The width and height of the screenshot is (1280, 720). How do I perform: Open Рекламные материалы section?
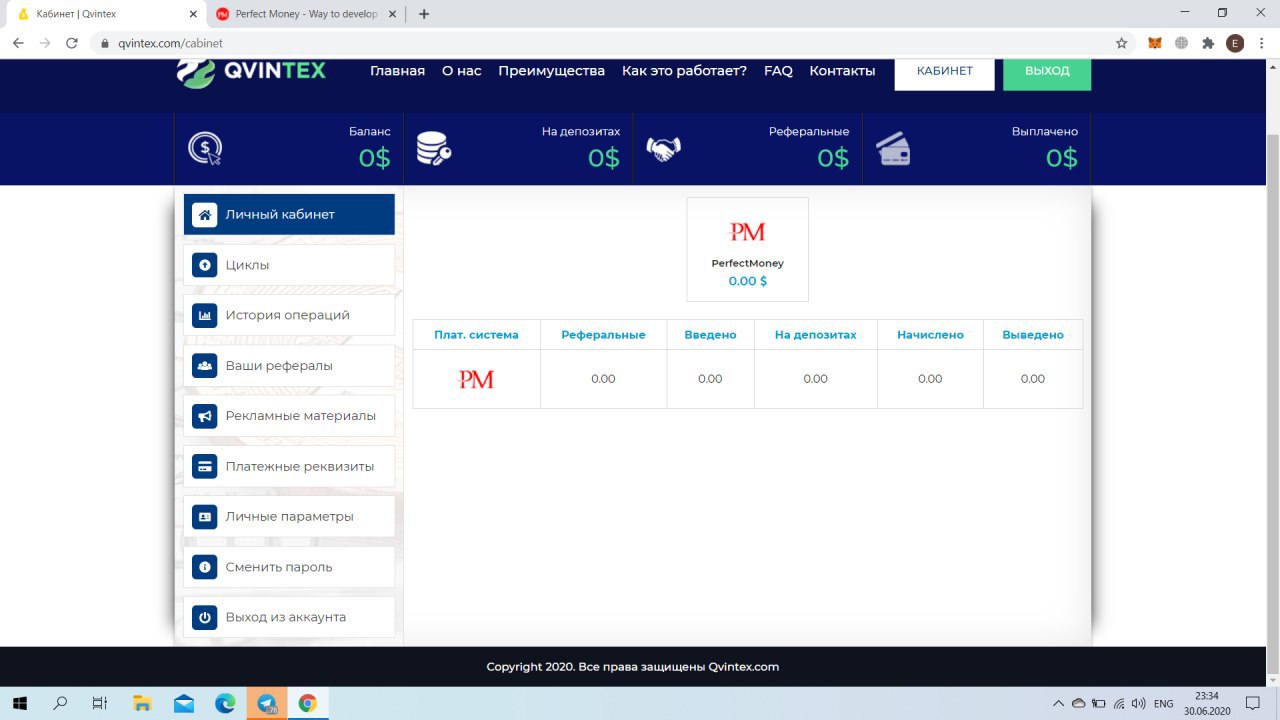tap(289, 416)
